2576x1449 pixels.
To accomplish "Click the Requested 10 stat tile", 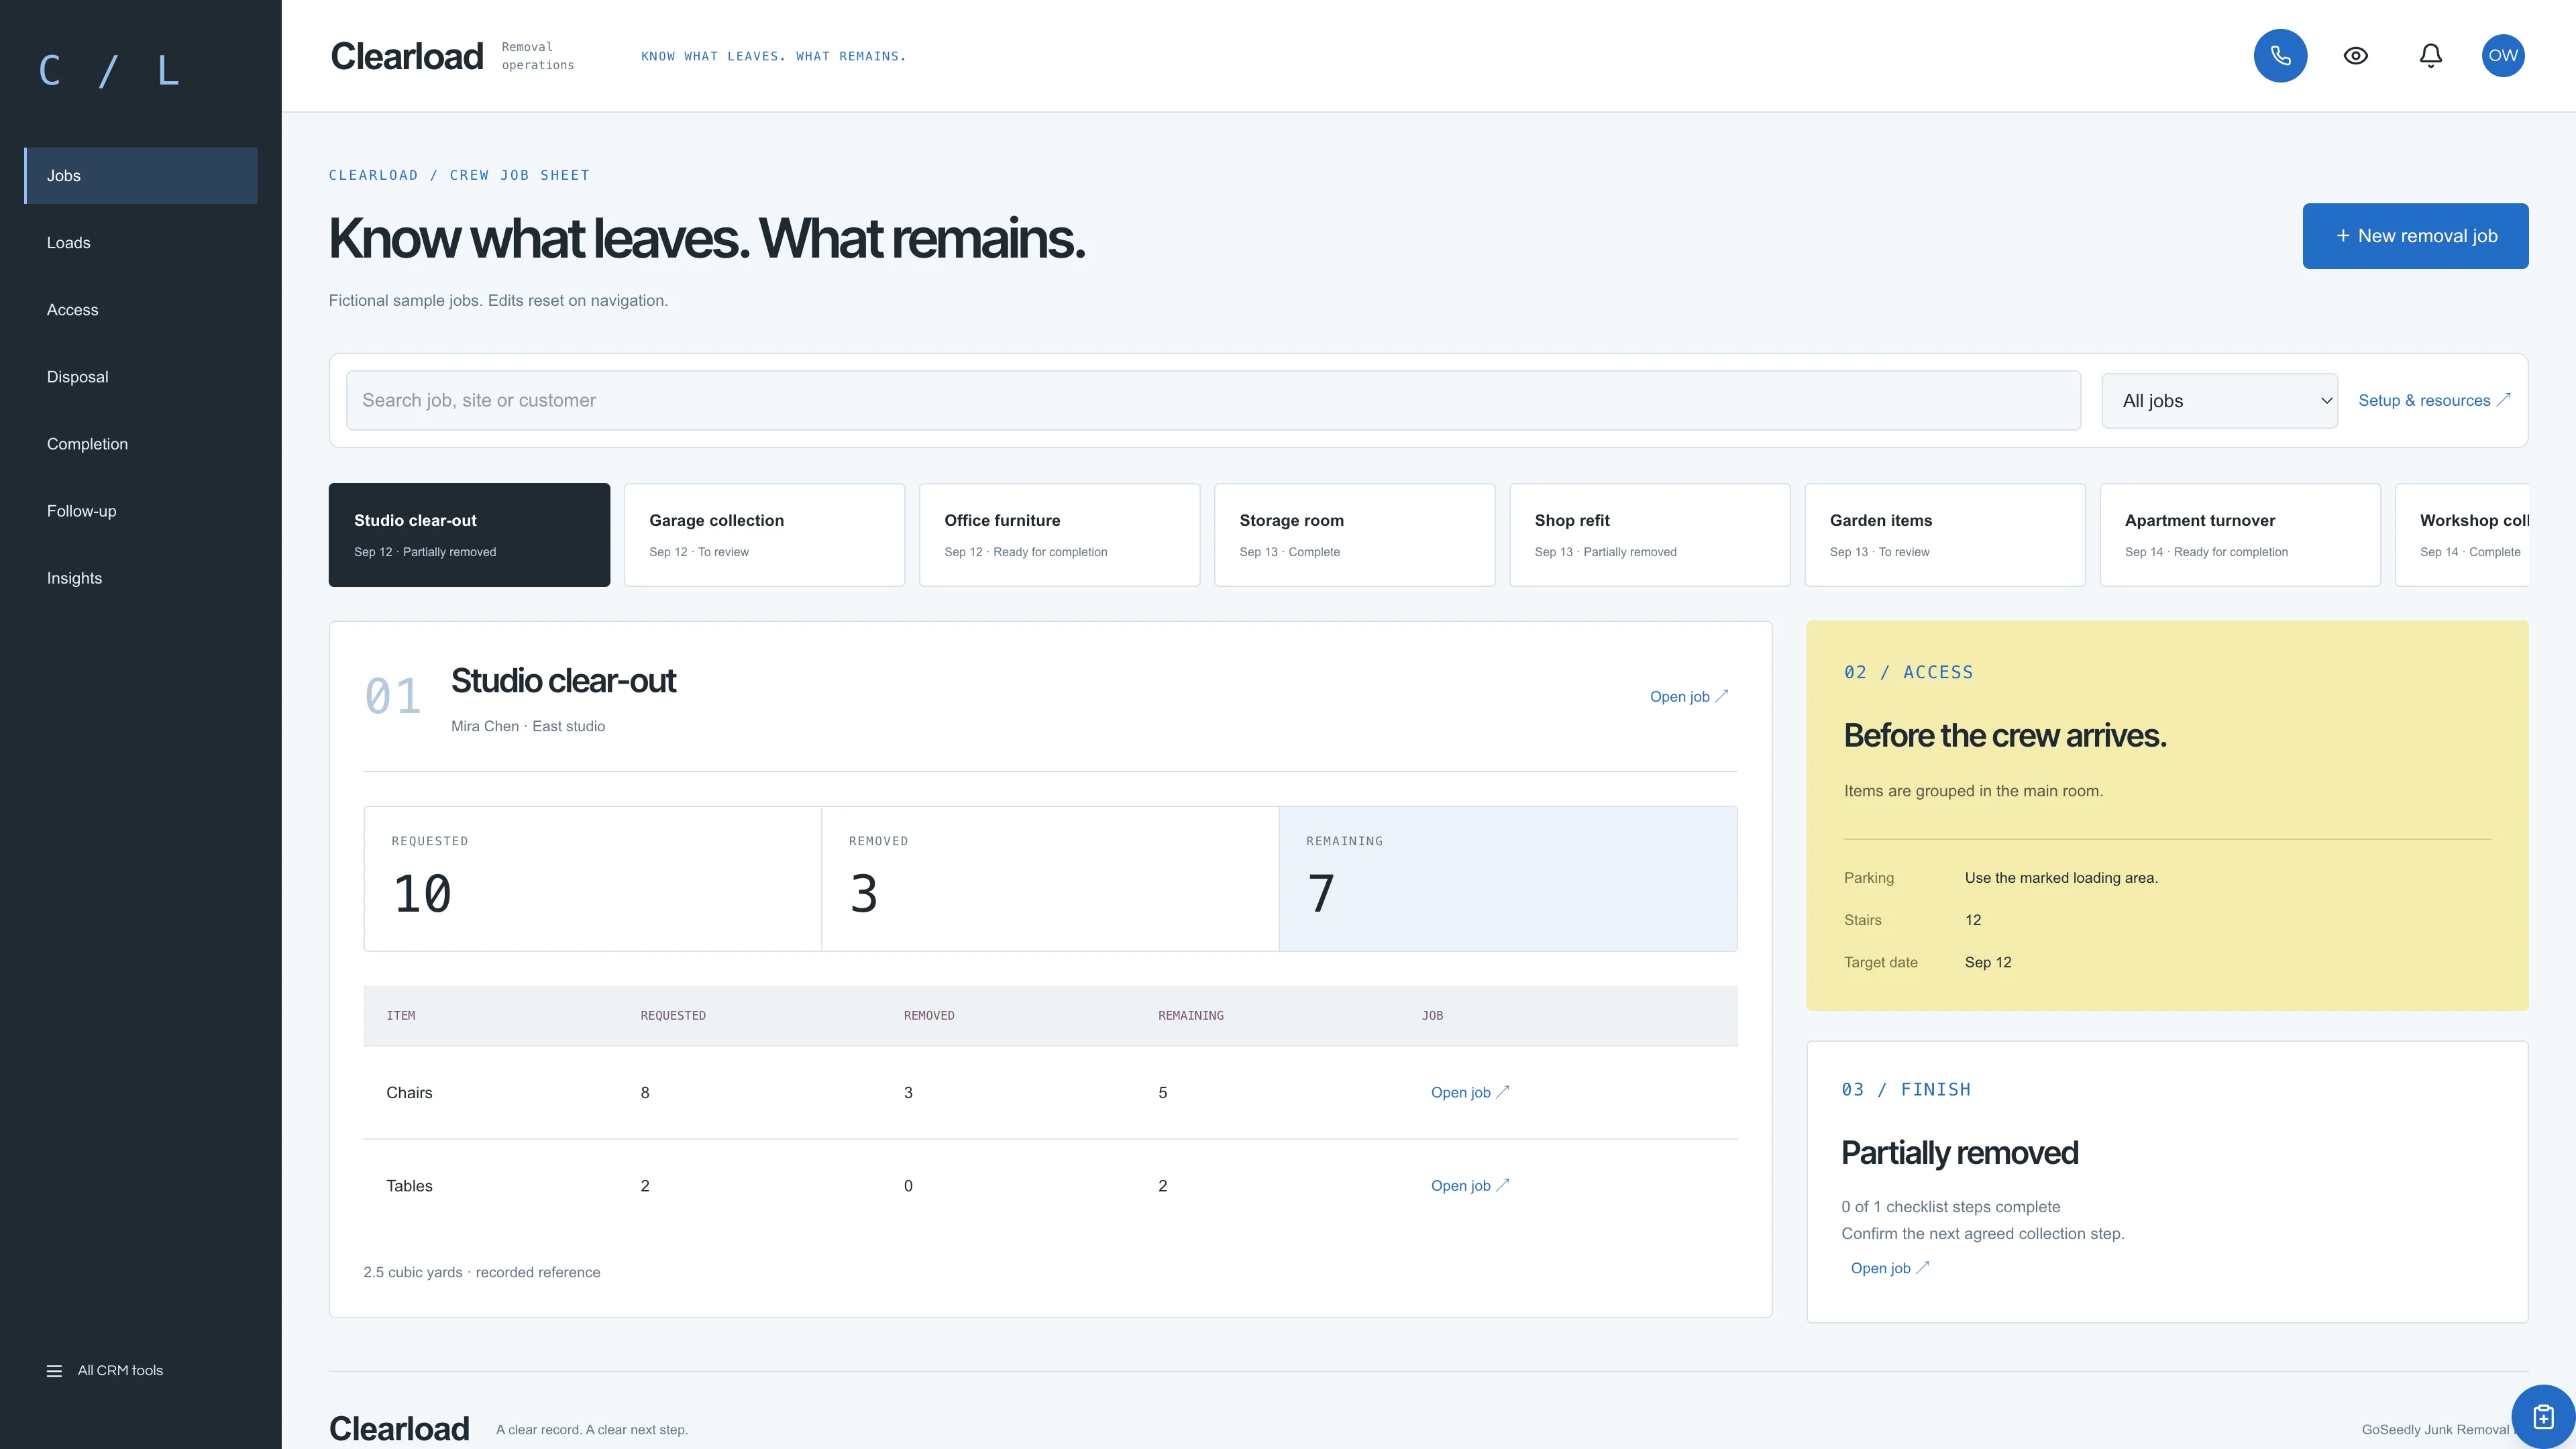I will click(593, 879).
